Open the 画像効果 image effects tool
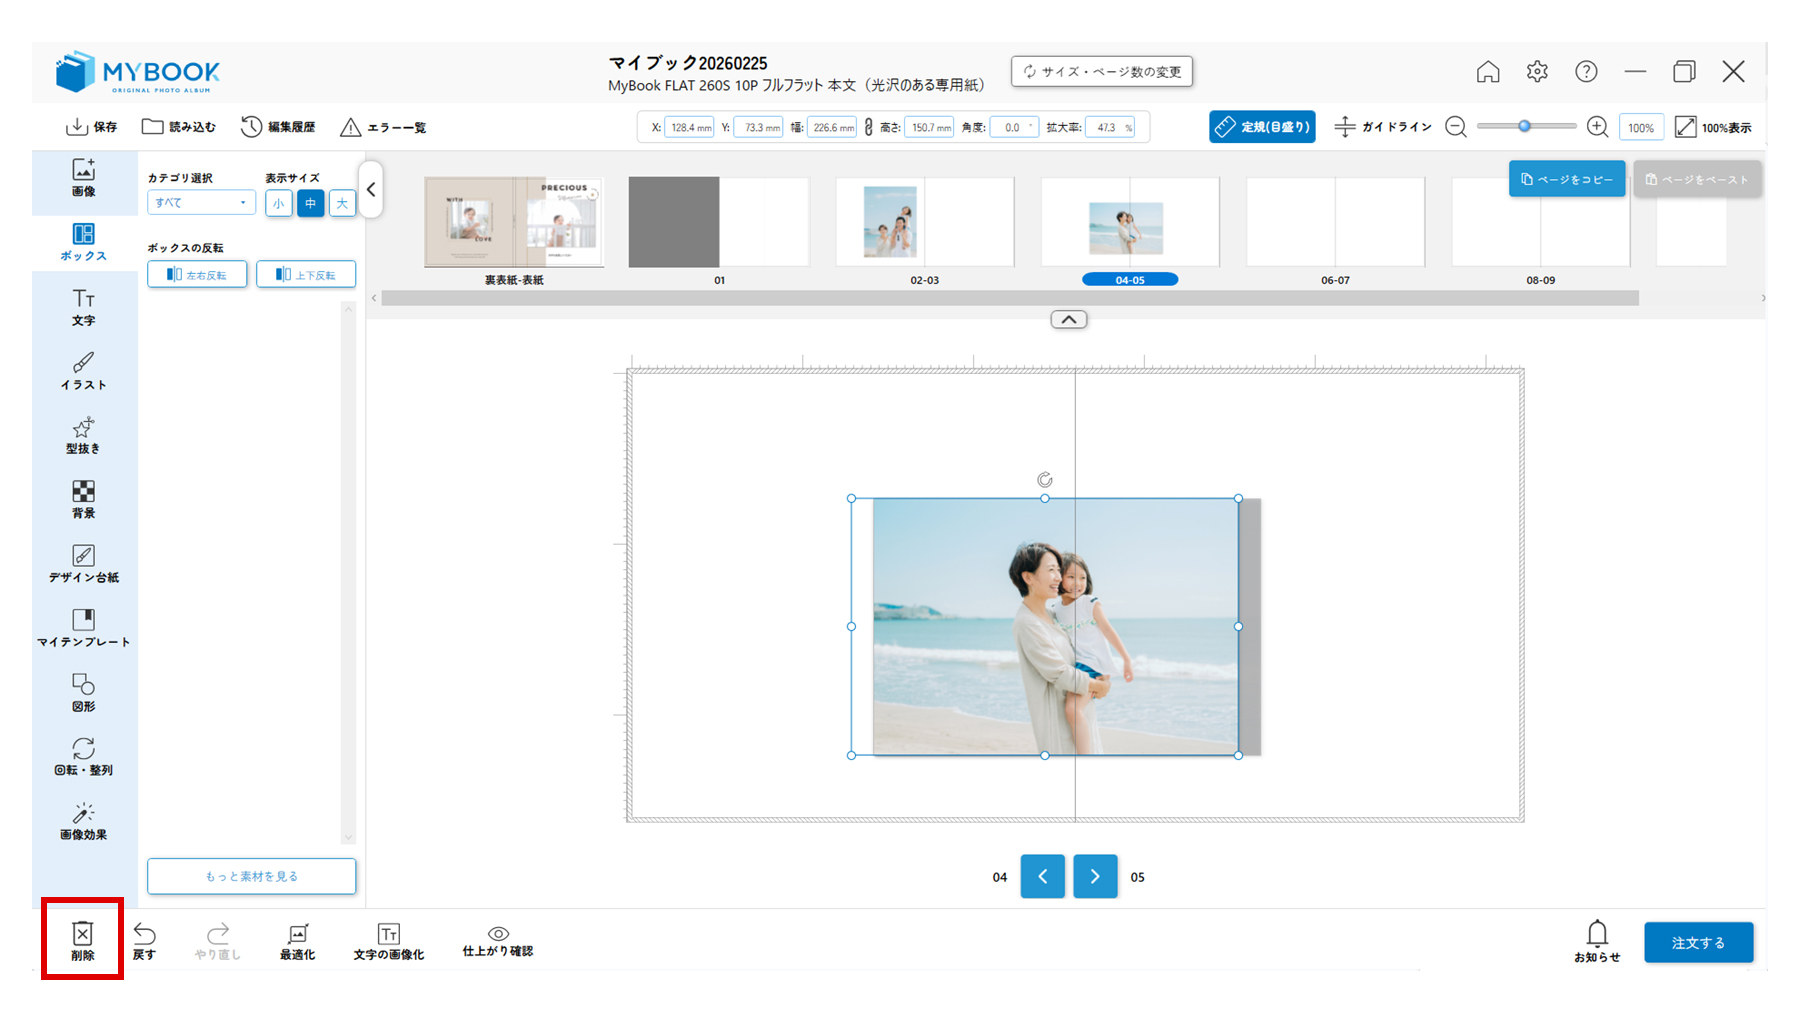 point(84,821)
